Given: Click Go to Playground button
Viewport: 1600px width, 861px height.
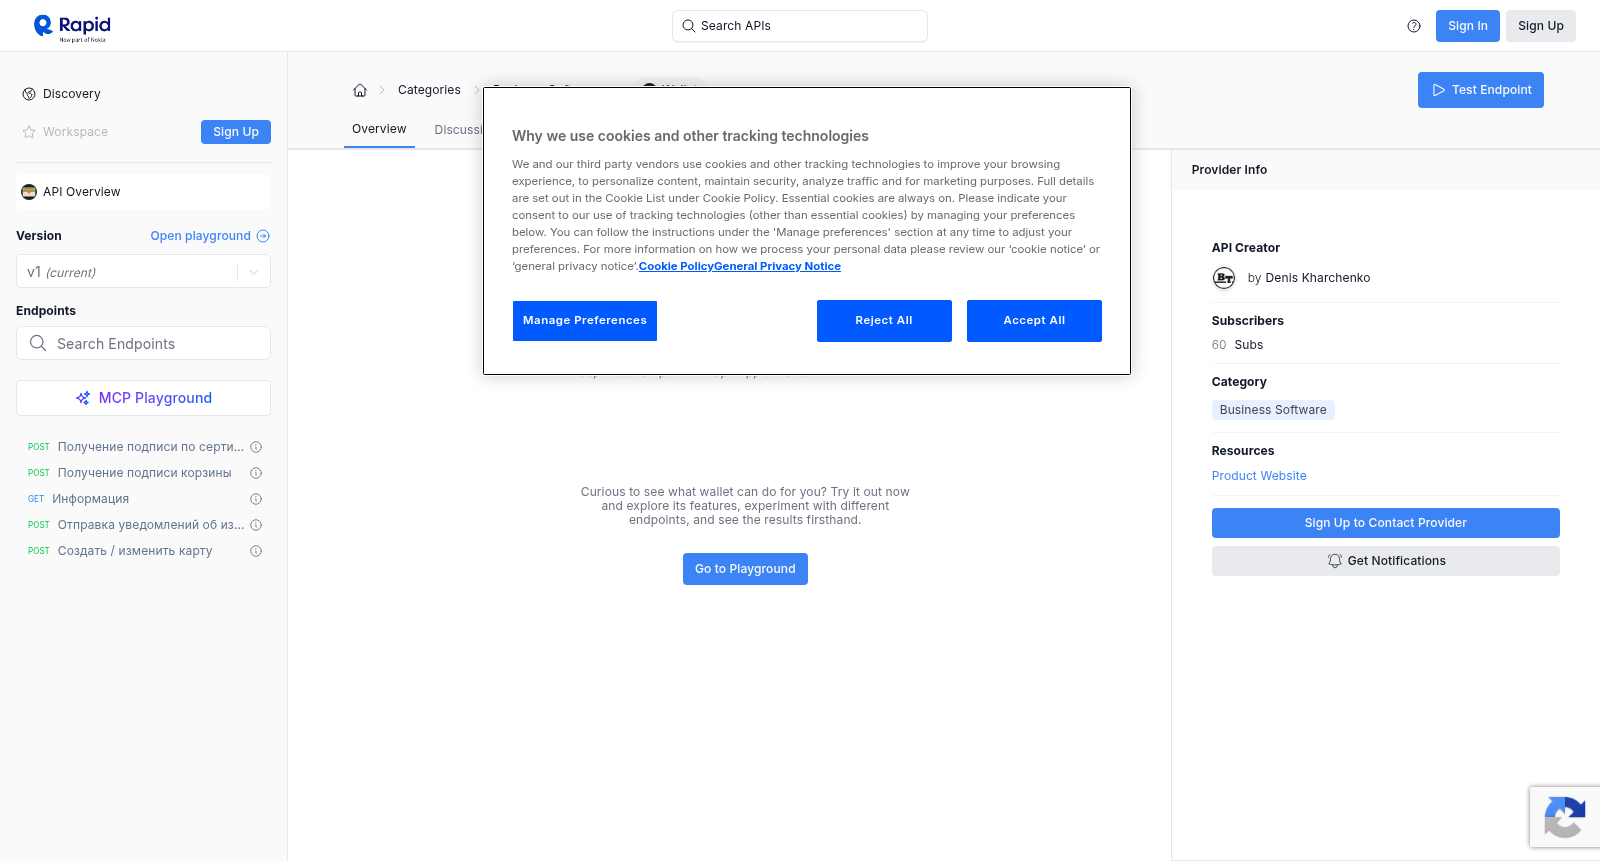Looking at the screenshot, I should click(745, 569).
